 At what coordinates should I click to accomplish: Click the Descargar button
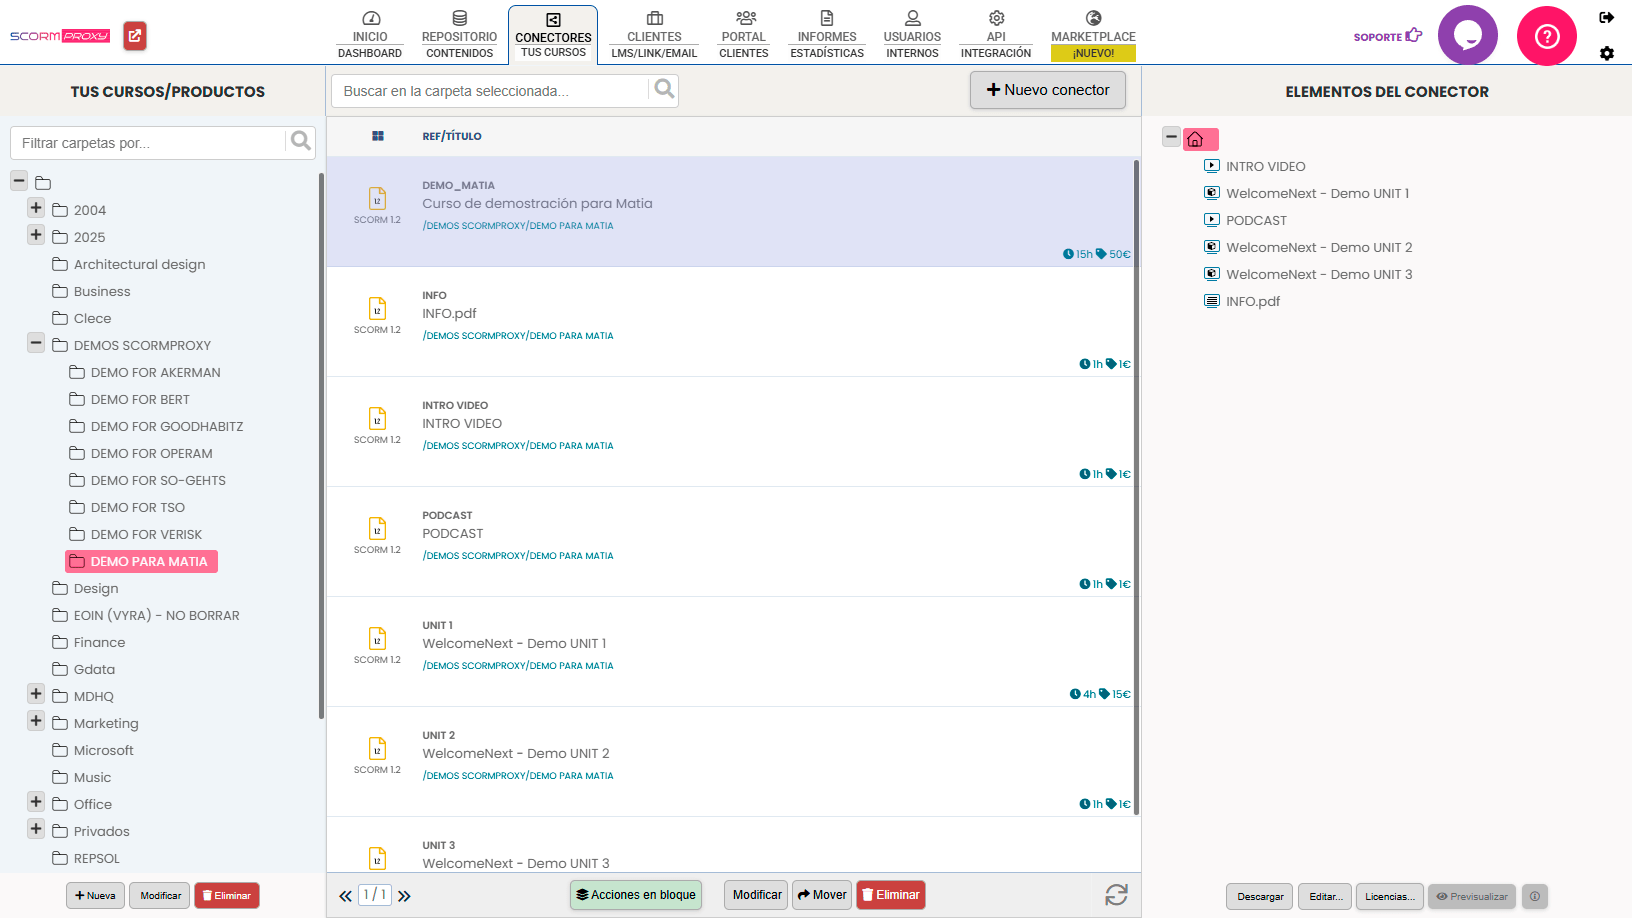tap(1260, 896)
